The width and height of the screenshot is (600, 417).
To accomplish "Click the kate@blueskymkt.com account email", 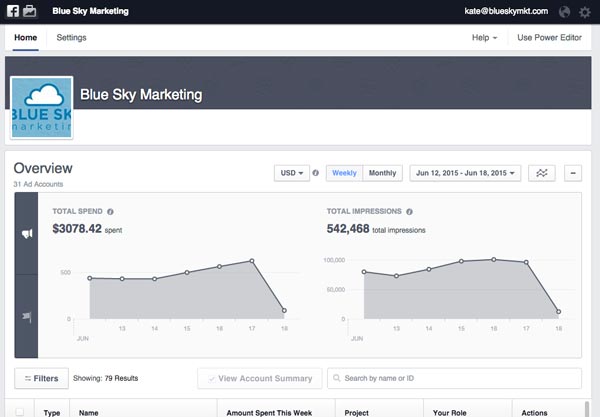I will (506, 11).
